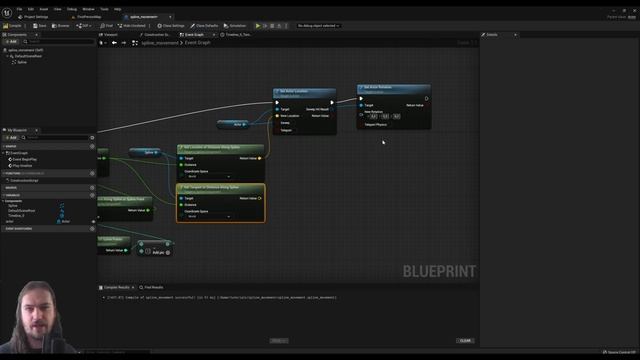
Task: Click the graph navigate forward arrow
Action: click(x=124, y=43)
